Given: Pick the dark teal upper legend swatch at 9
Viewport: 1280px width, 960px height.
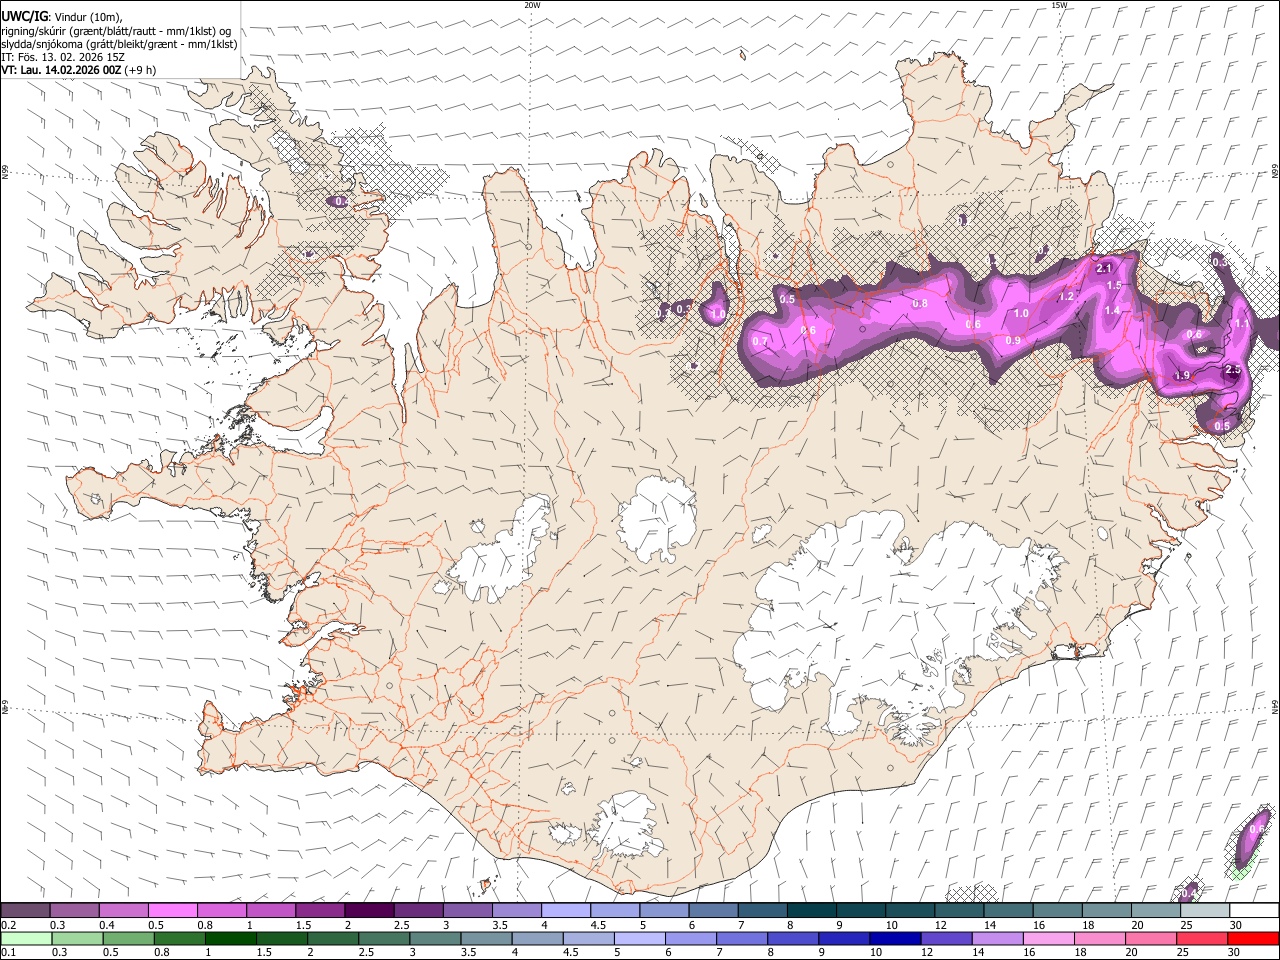Looking at the screenshot, I should (x=861, y=910).
